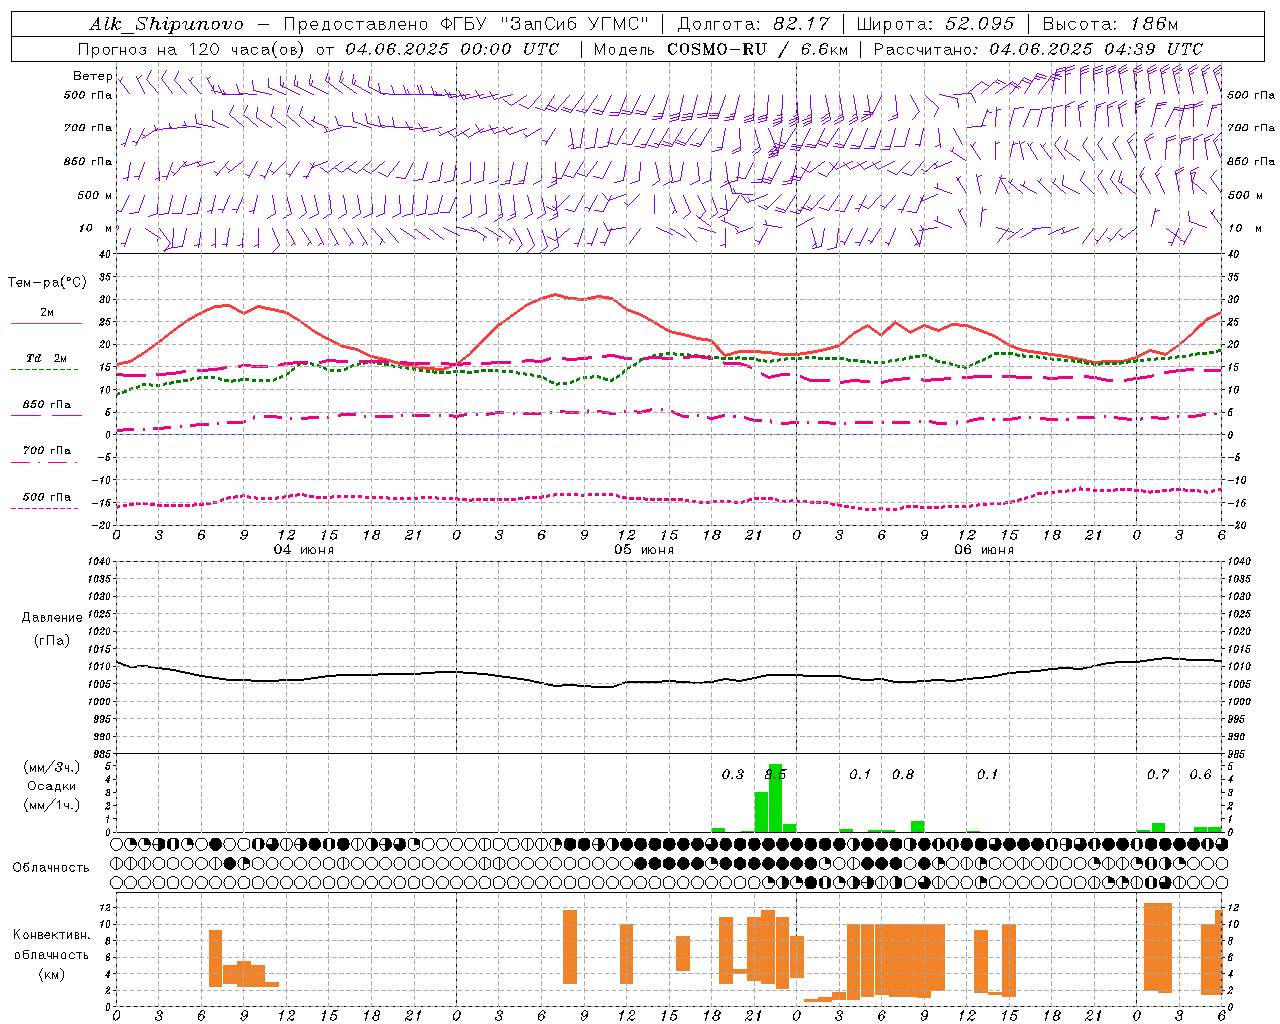Click the Ветер wind panel label
The width and height of the screenshot is (1280, 1024).
(x=92, y=76)
